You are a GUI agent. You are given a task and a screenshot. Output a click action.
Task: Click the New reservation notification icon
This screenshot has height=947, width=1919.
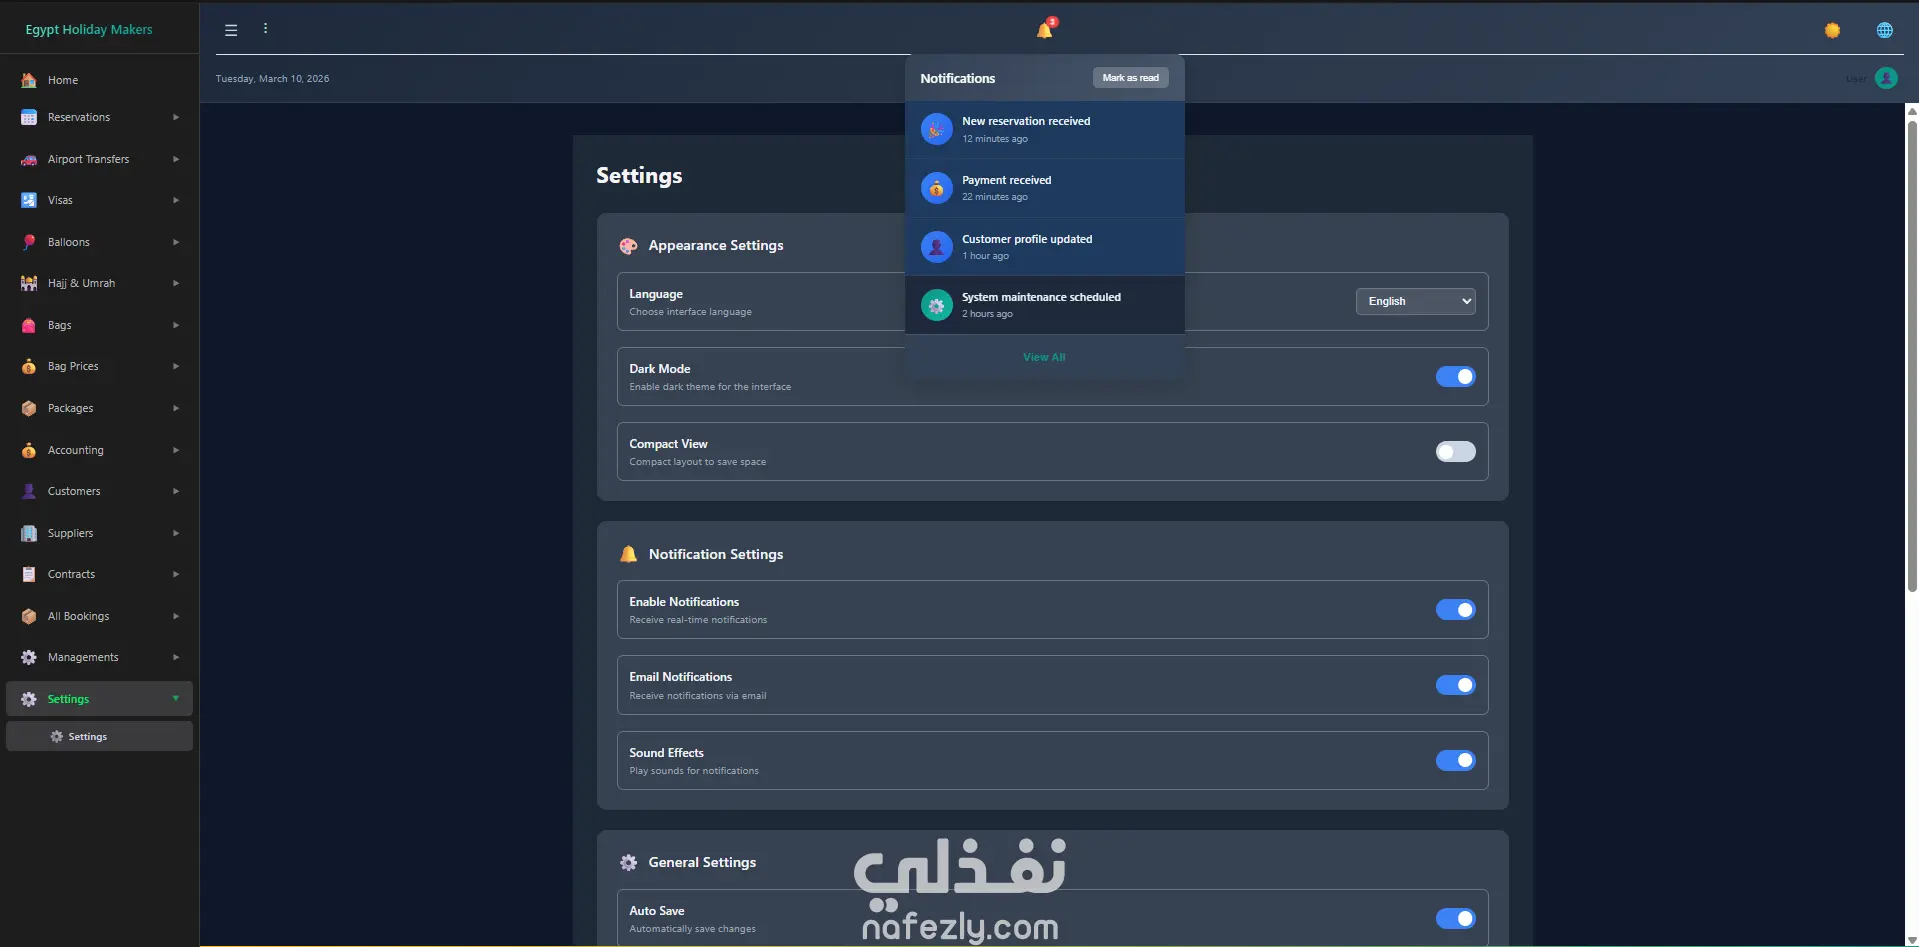pyautogui.click(x=936, y=129)
